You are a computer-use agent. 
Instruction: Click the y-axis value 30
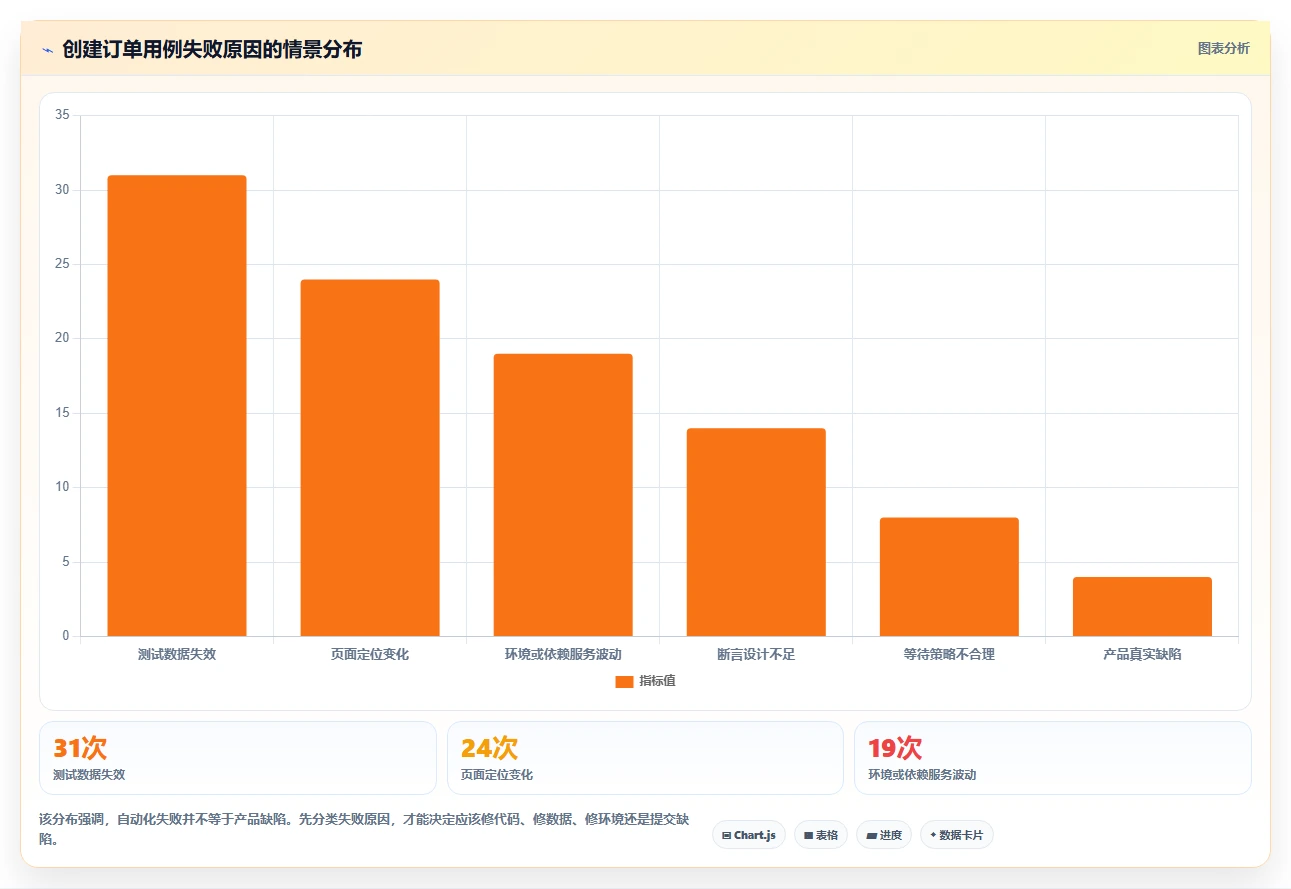point(62,190)
